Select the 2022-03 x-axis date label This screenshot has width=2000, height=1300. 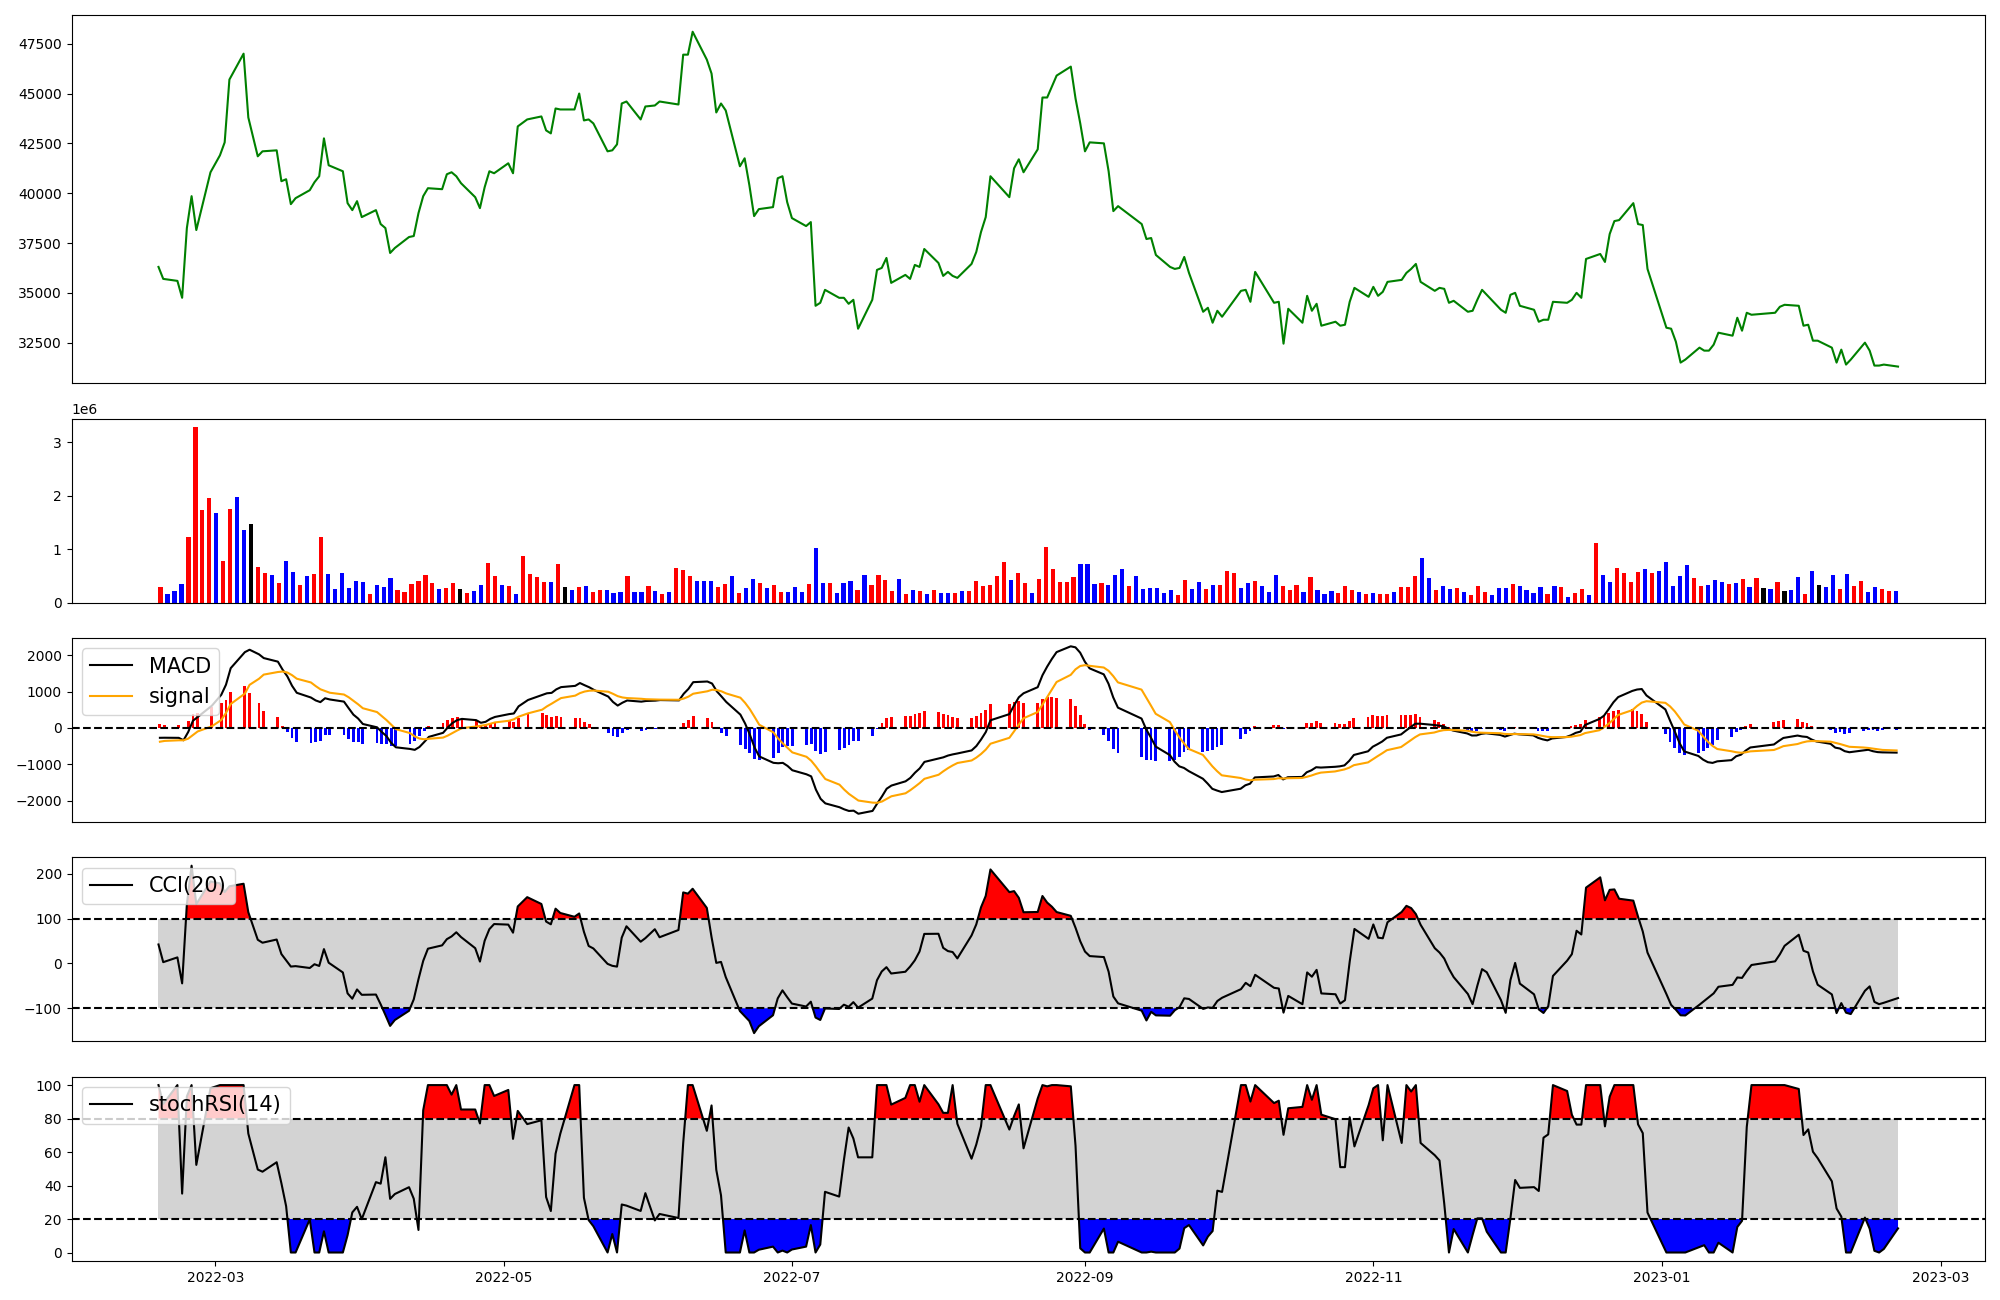tap(215, 1277)
